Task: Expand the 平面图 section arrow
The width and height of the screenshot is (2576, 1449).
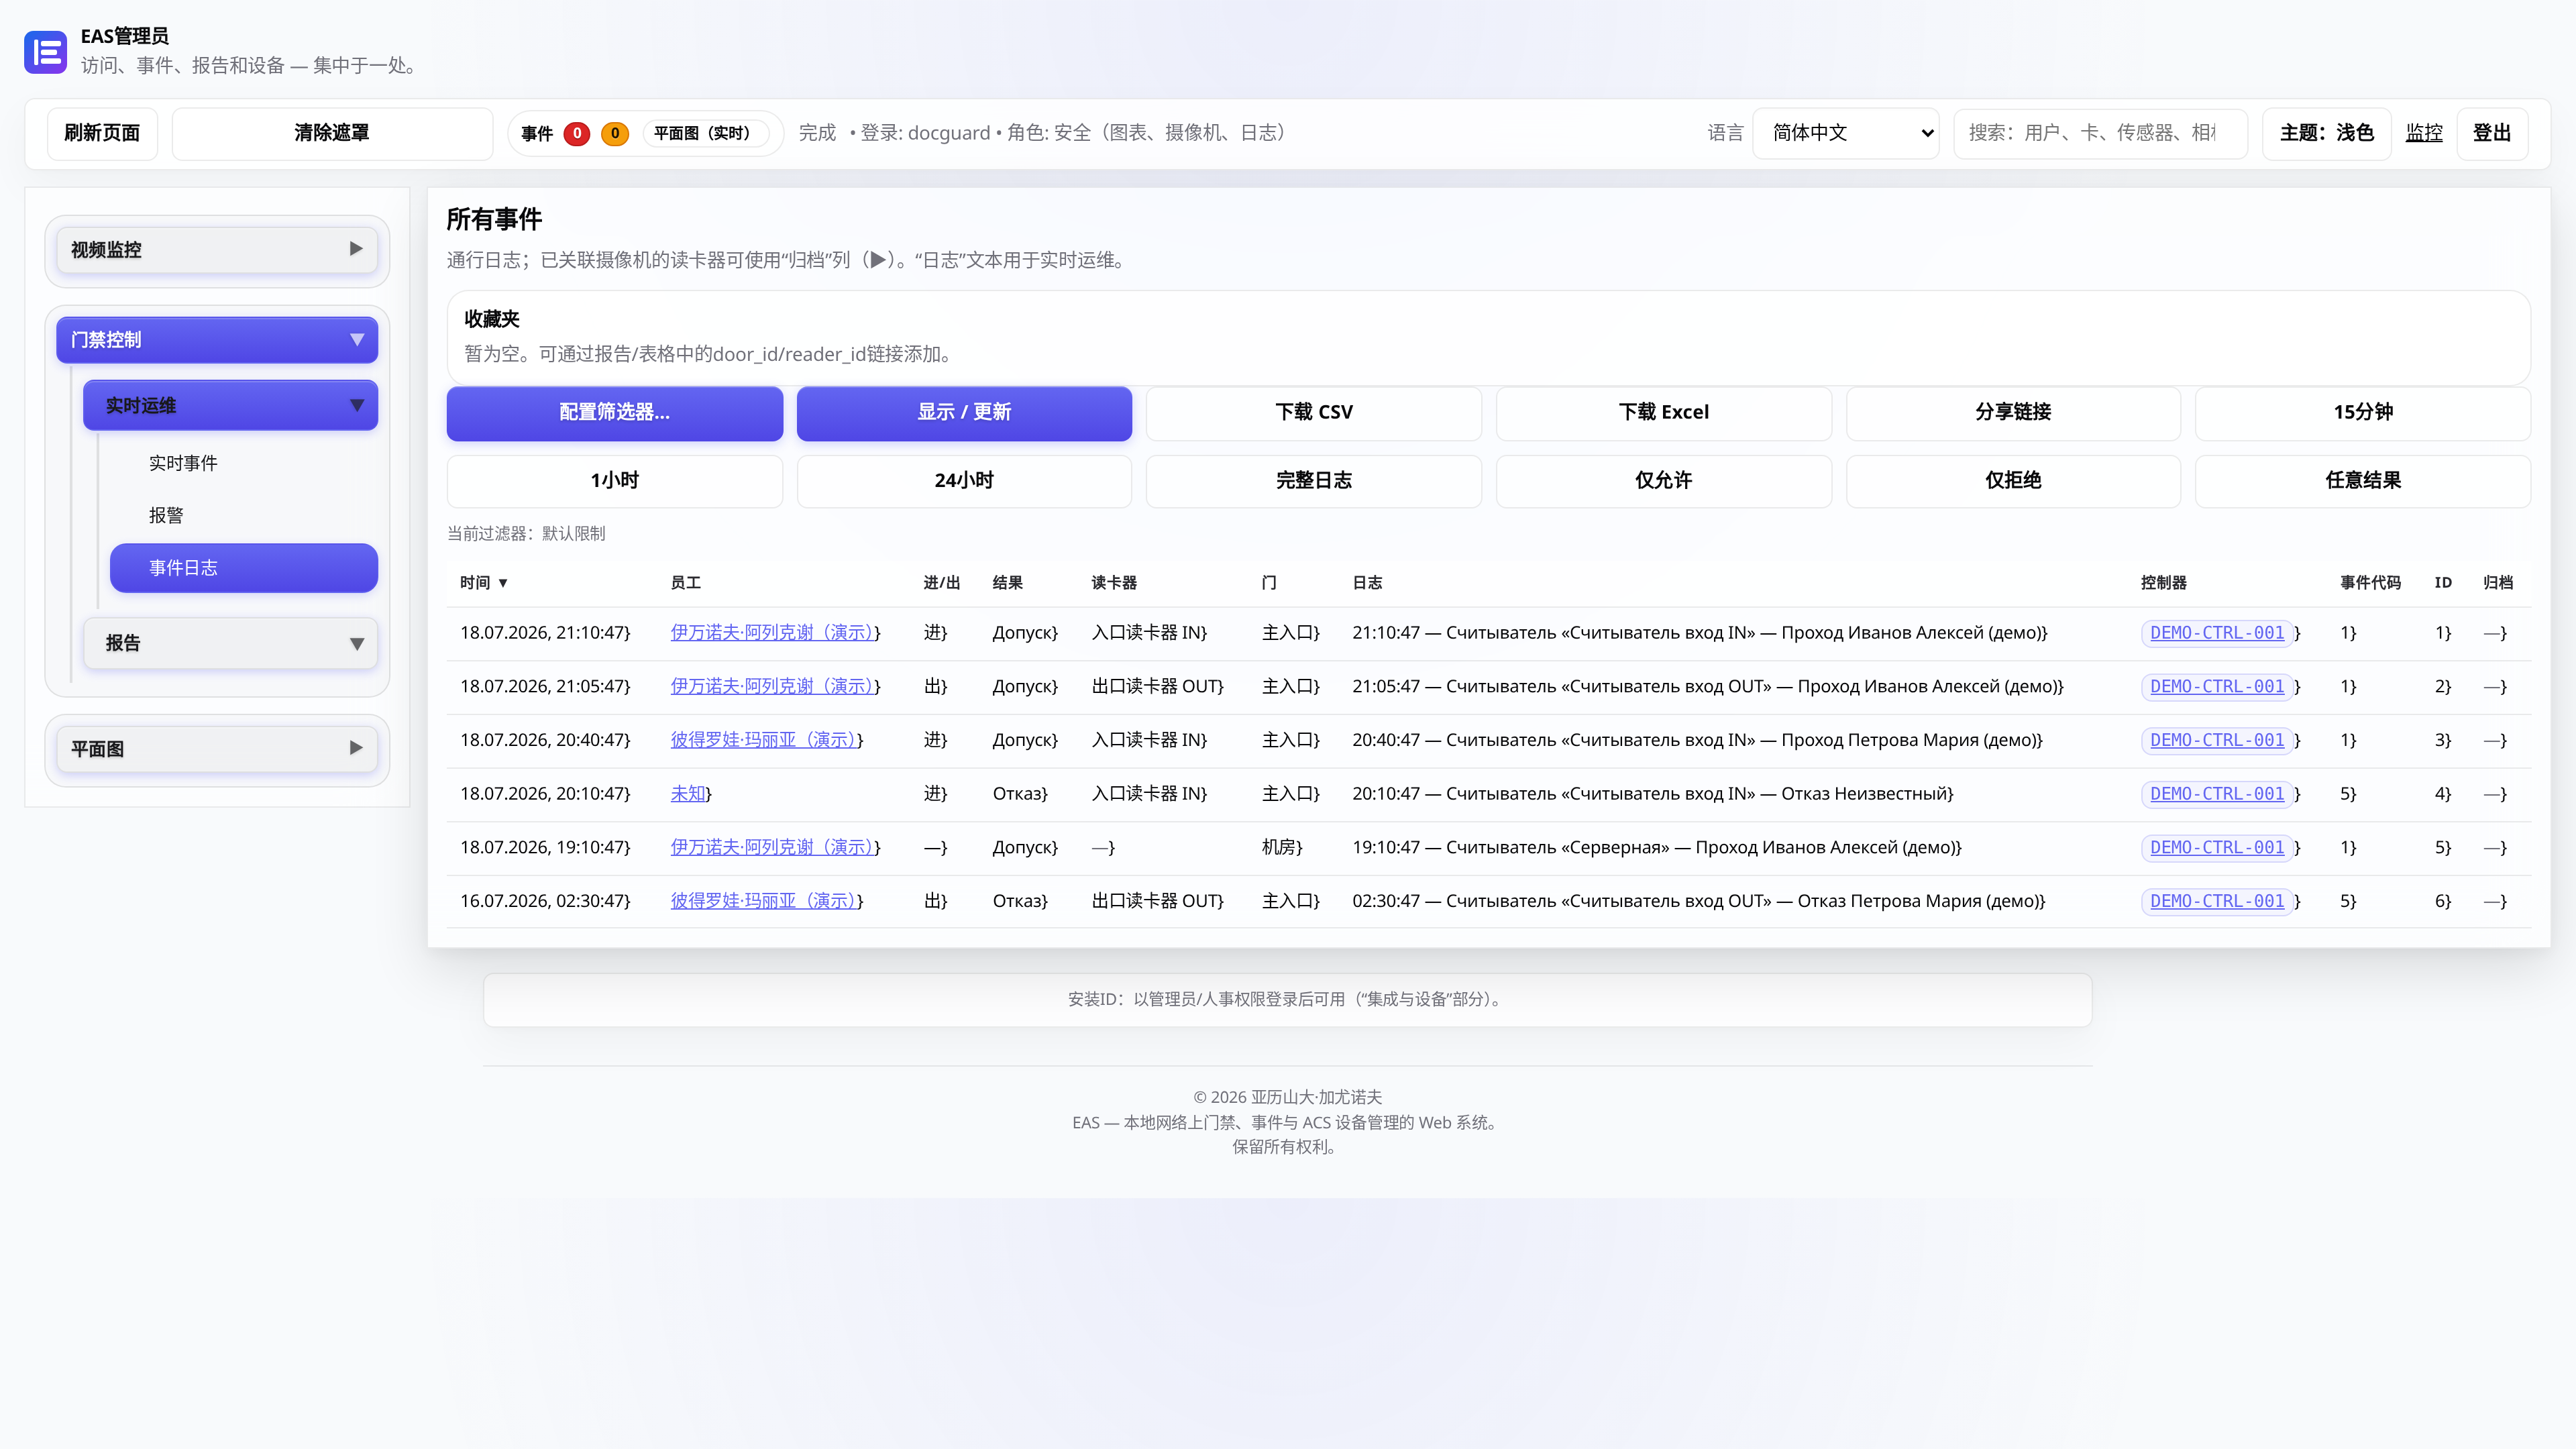Action: pos(356,748)
